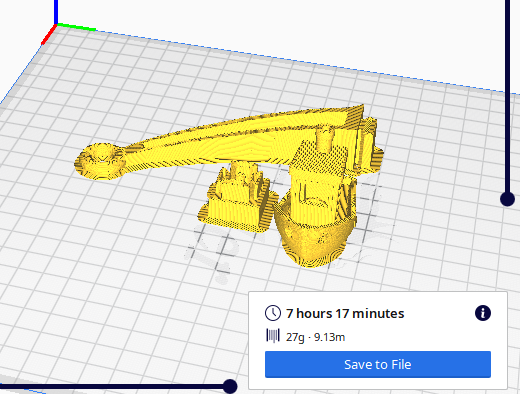520x394 pixels.
Task: Click the blue Z axis line
Action: [x=56, y=12]
